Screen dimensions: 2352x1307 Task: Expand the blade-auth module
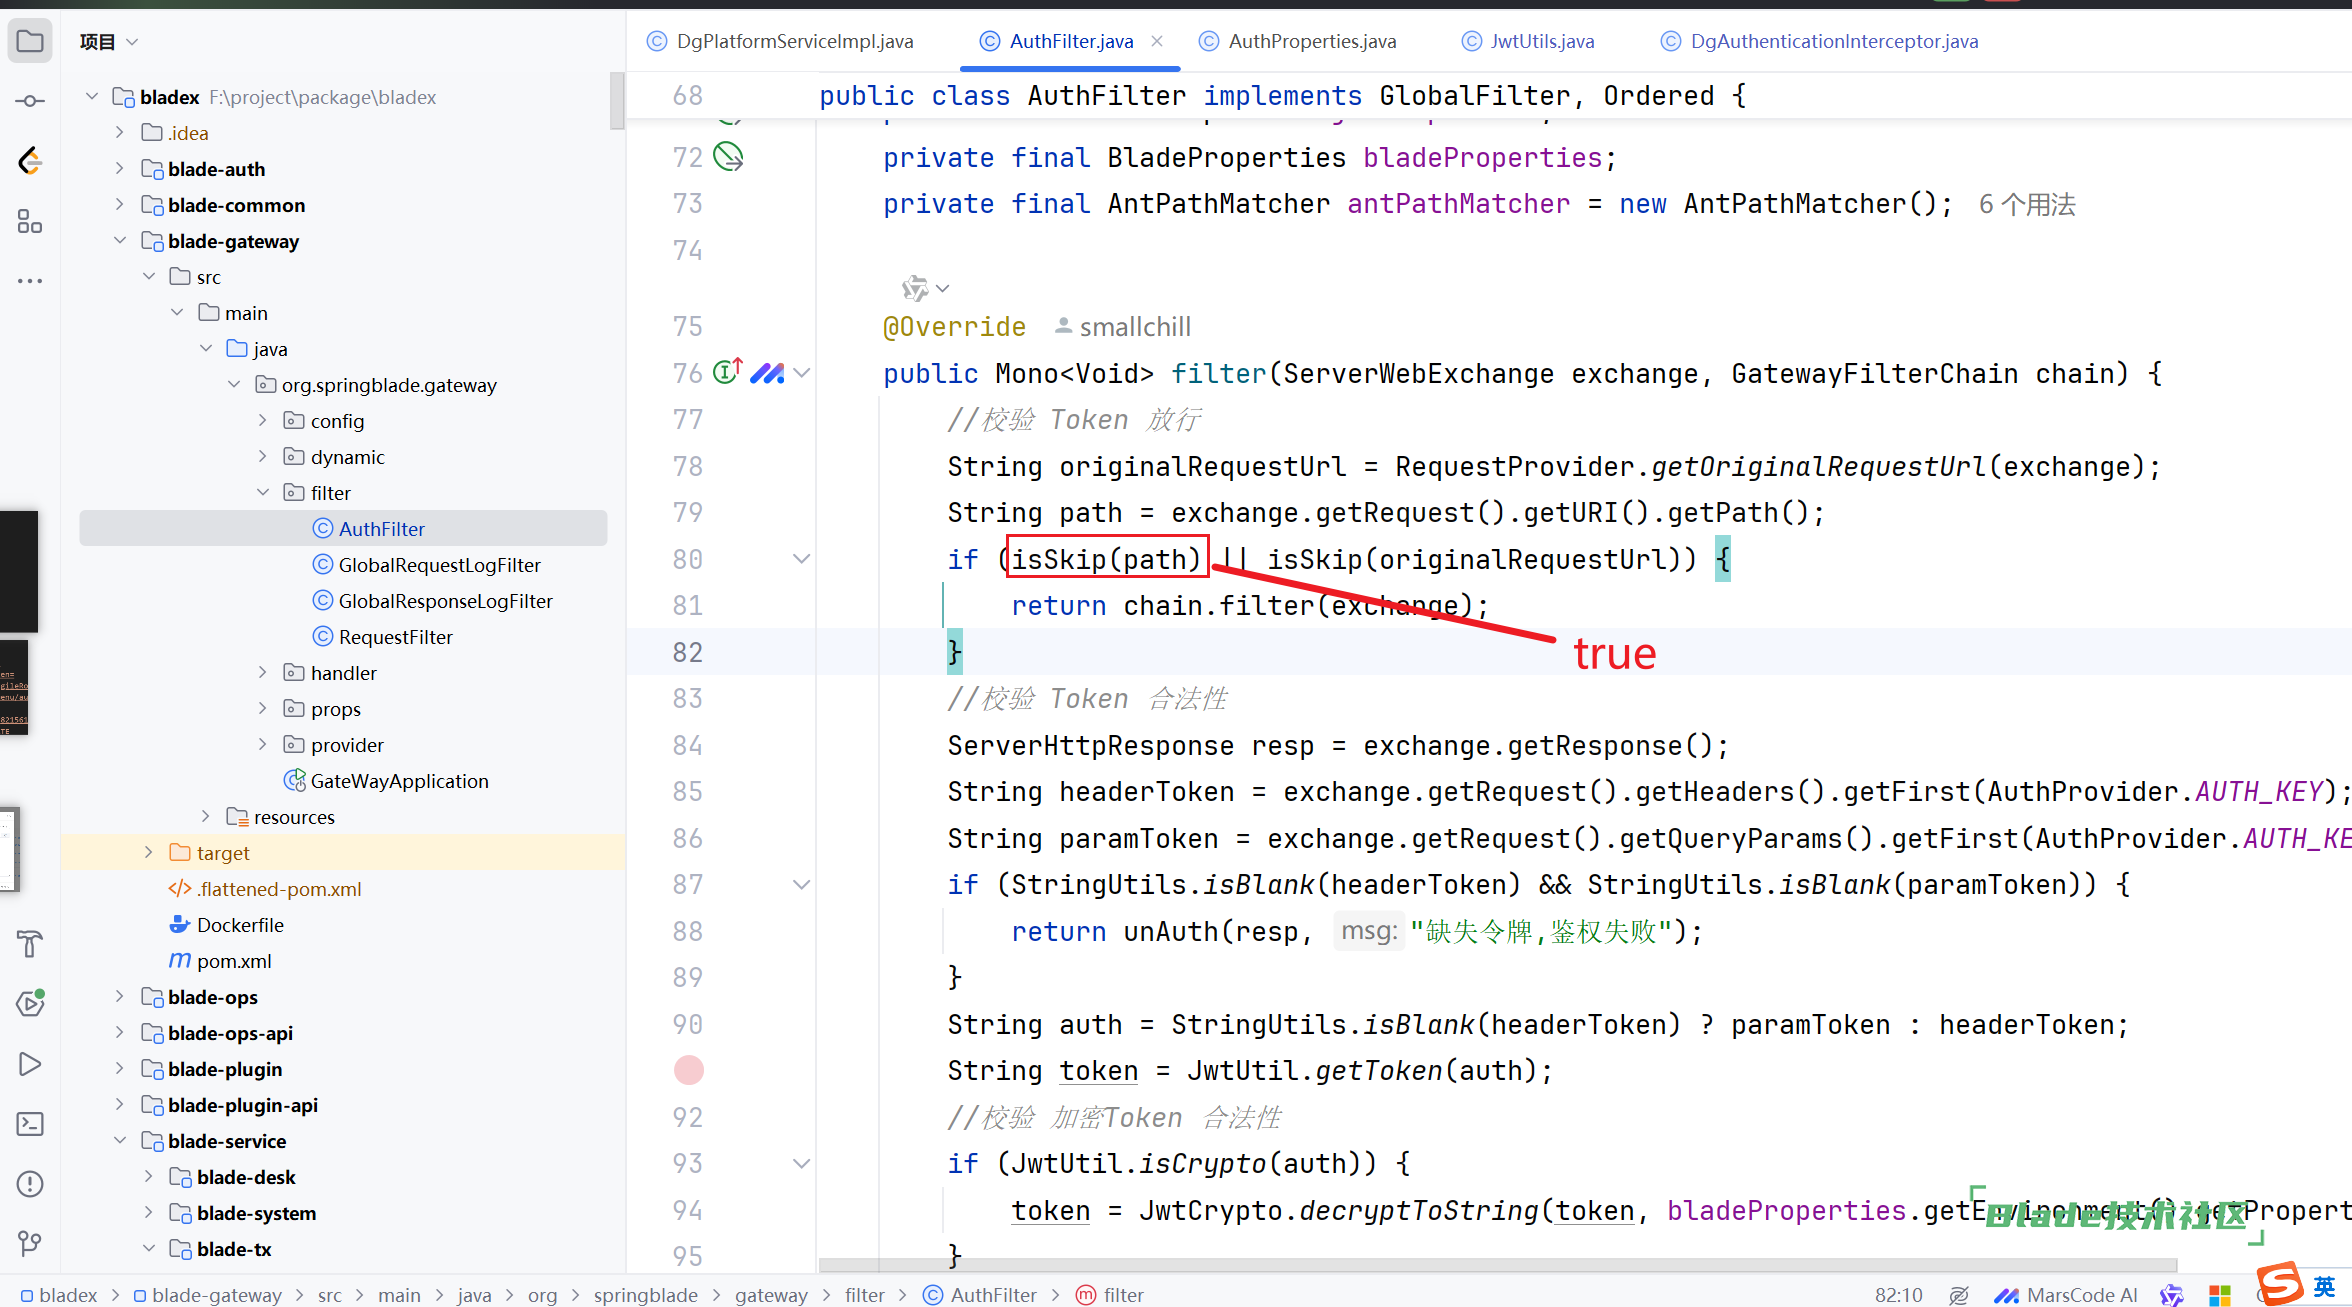point(120,169)
